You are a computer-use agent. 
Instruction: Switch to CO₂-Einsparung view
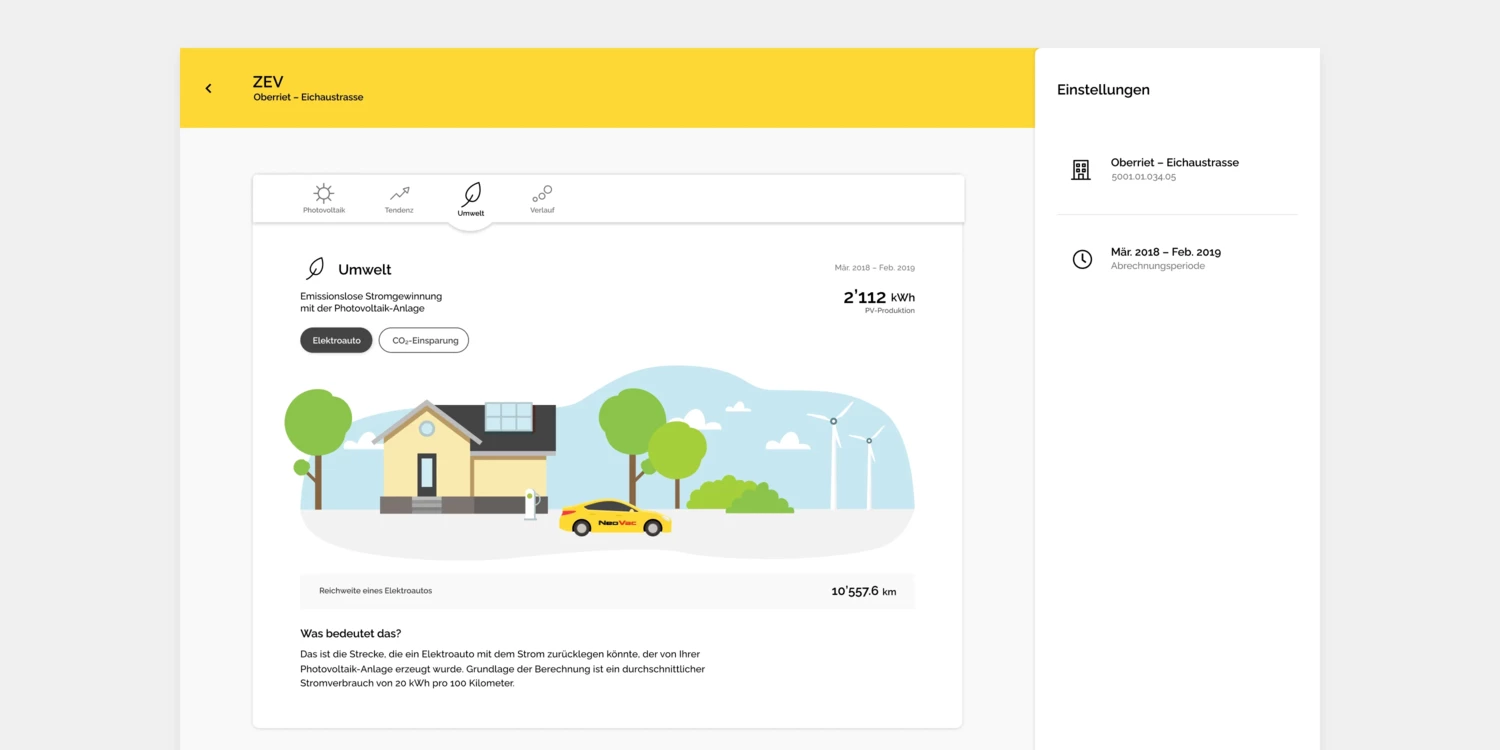(x=424, y=340)
